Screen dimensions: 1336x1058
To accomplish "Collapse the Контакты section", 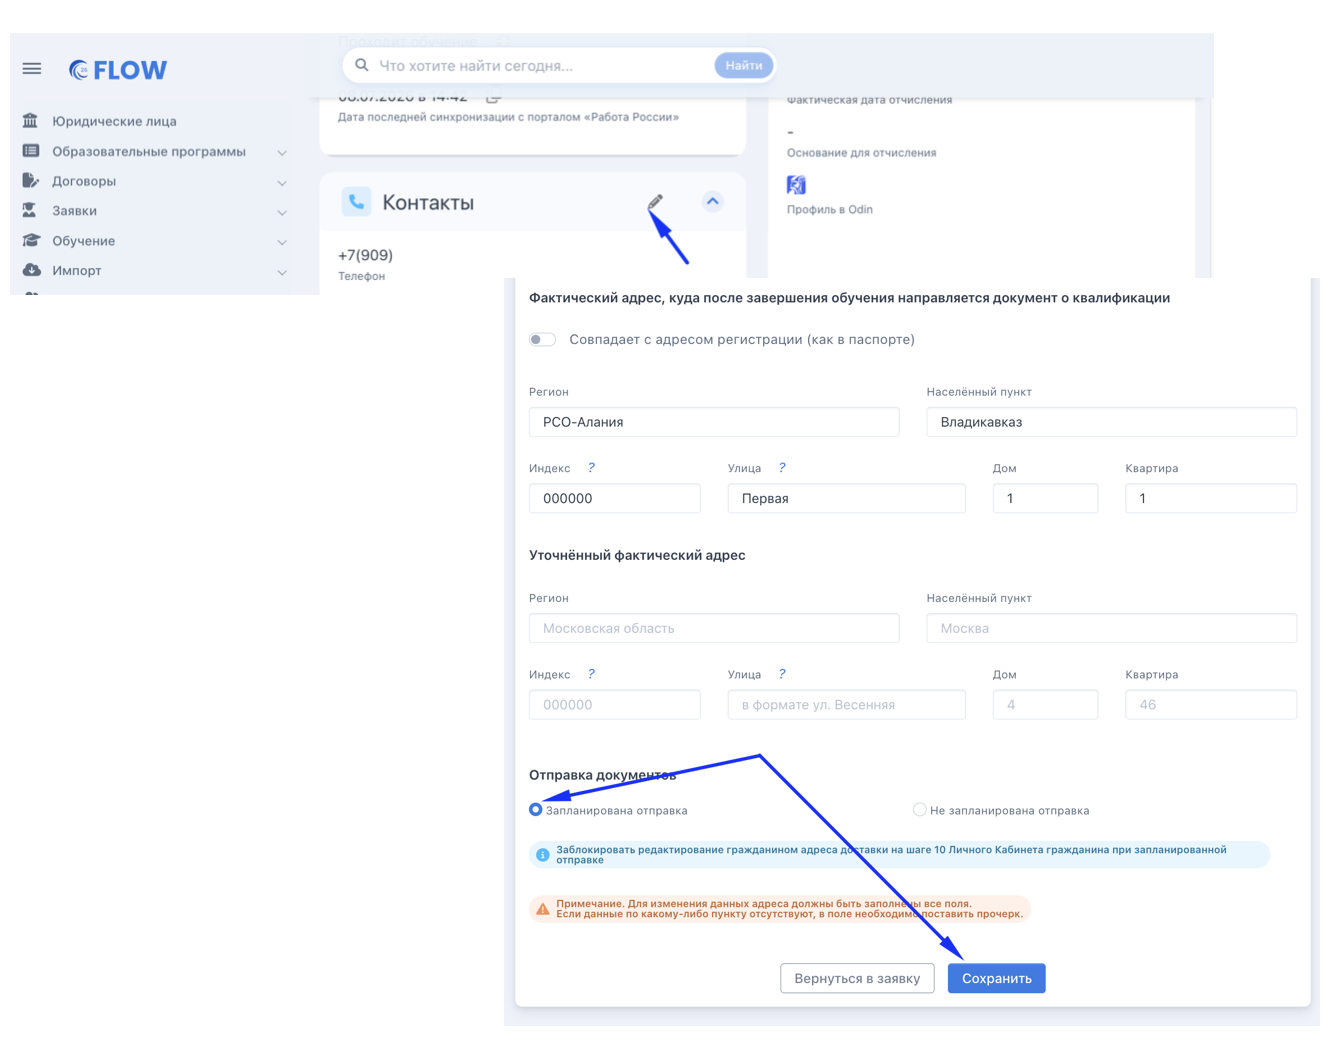I will click(713, 202).
